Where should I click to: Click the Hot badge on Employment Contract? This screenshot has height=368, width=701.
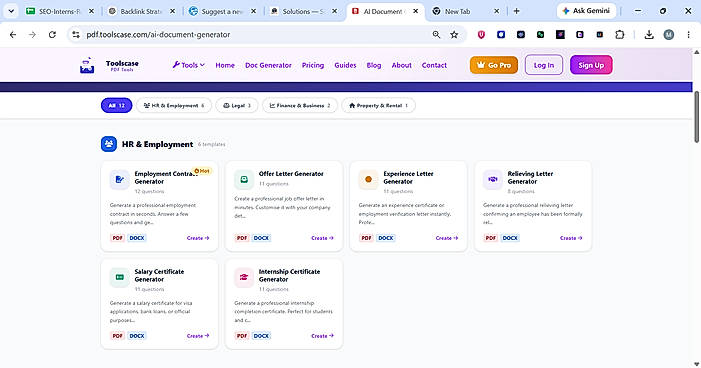tap(202, 171)
